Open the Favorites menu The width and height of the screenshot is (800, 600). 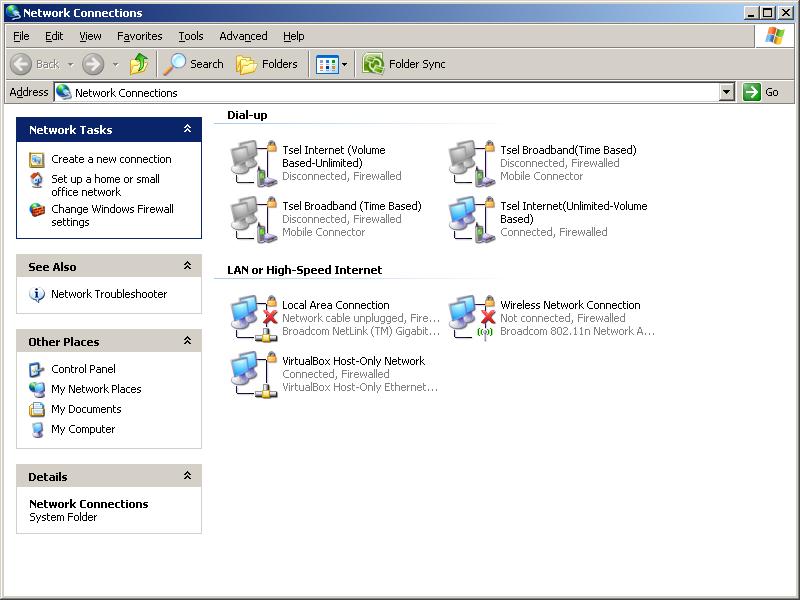(139, 36)
